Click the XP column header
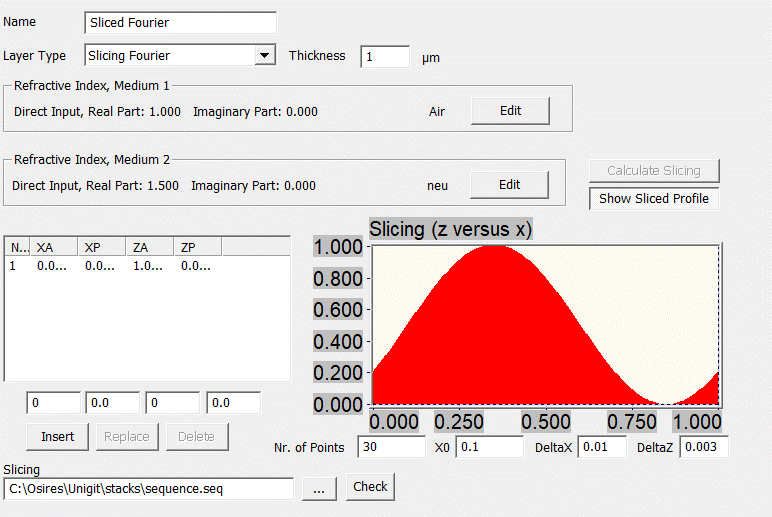This screenshot has height=517, width=772. 102,247
